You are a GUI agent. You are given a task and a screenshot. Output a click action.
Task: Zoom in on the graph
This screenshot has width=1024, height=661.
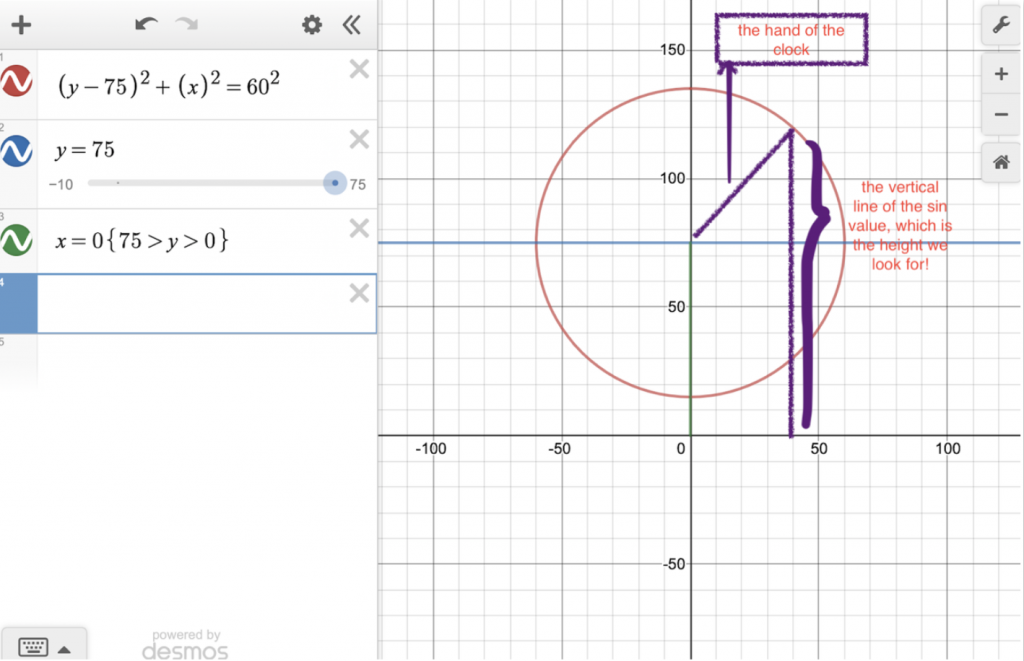[1000, 74]
